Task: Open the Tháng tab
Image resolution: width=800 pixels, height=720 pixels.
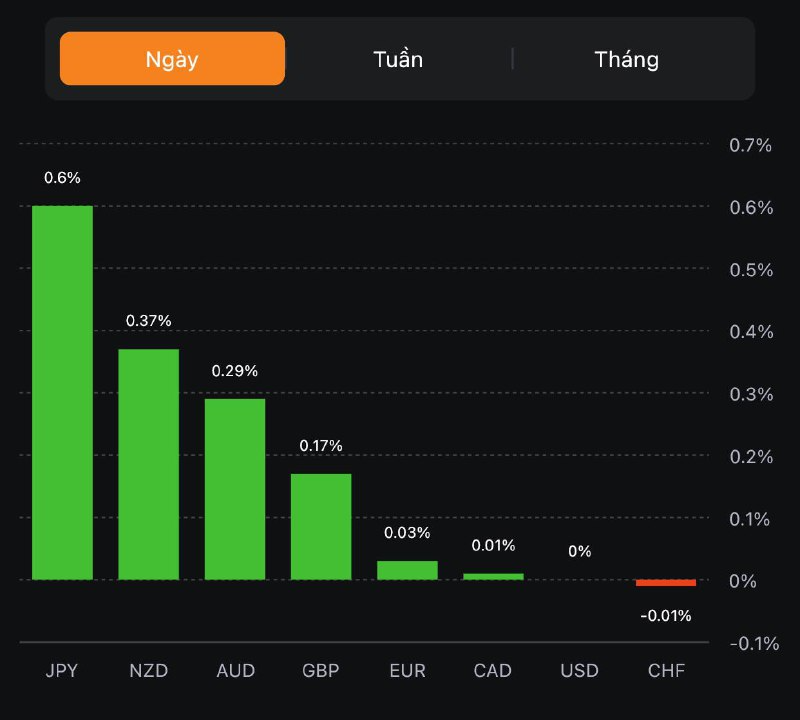Action: click(627, 59)
